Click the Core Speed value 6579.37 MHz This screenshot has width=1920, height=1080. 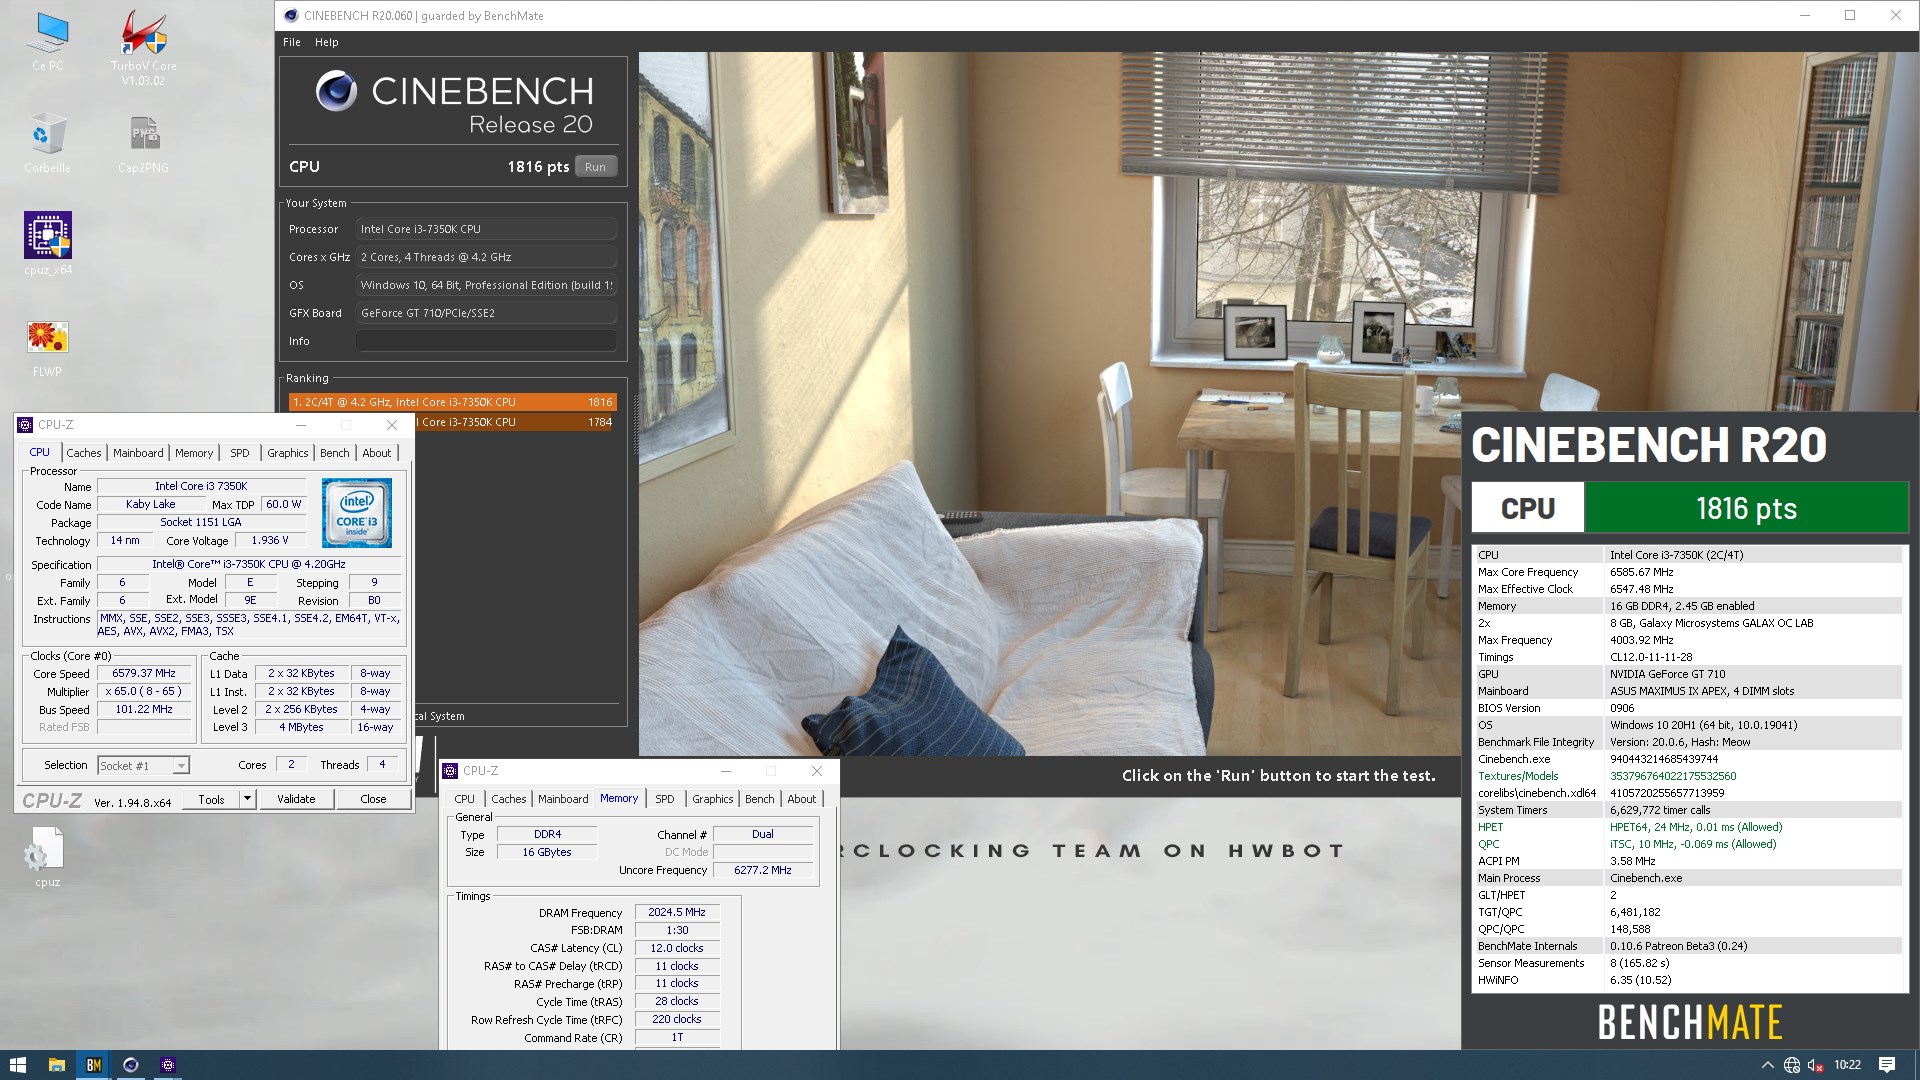coord(144,674)
